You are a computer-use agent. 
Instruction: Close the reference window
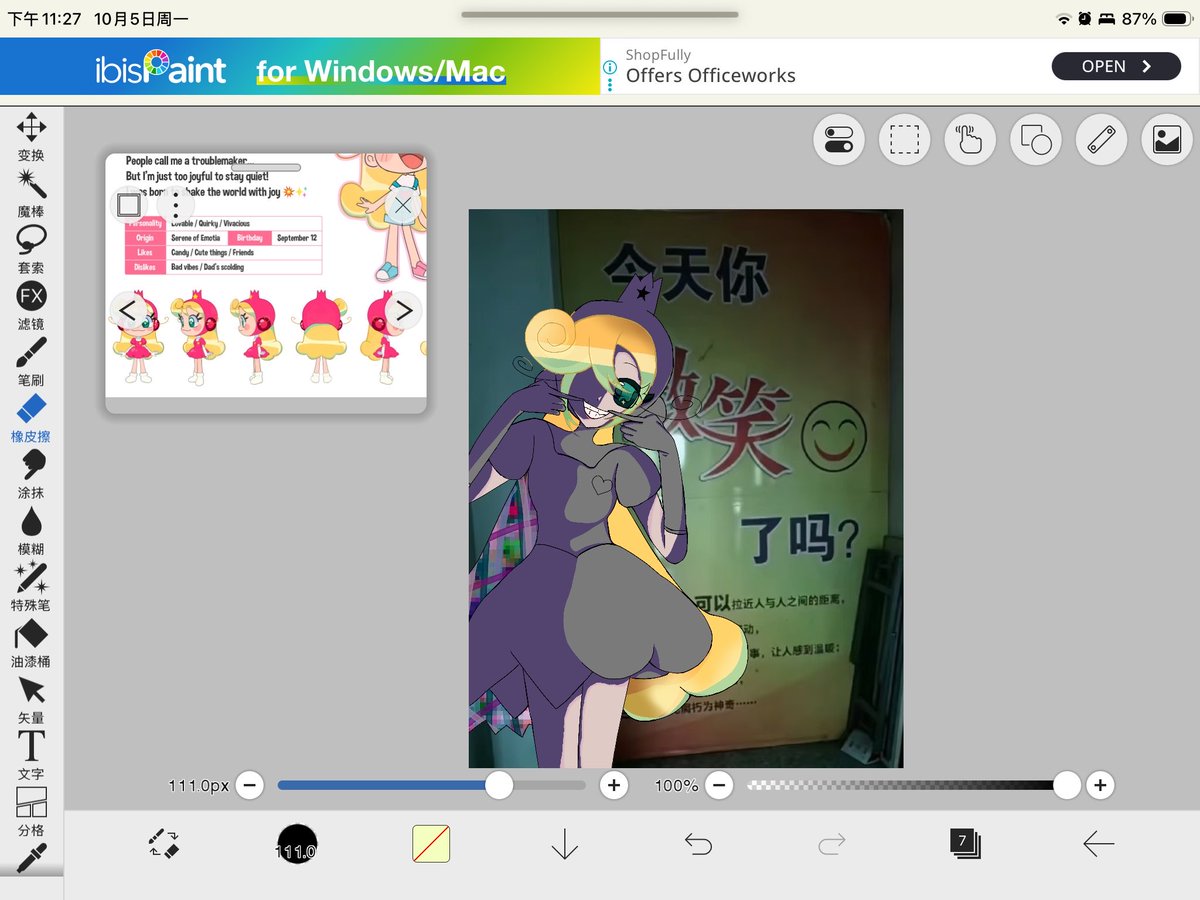point(402,206)
